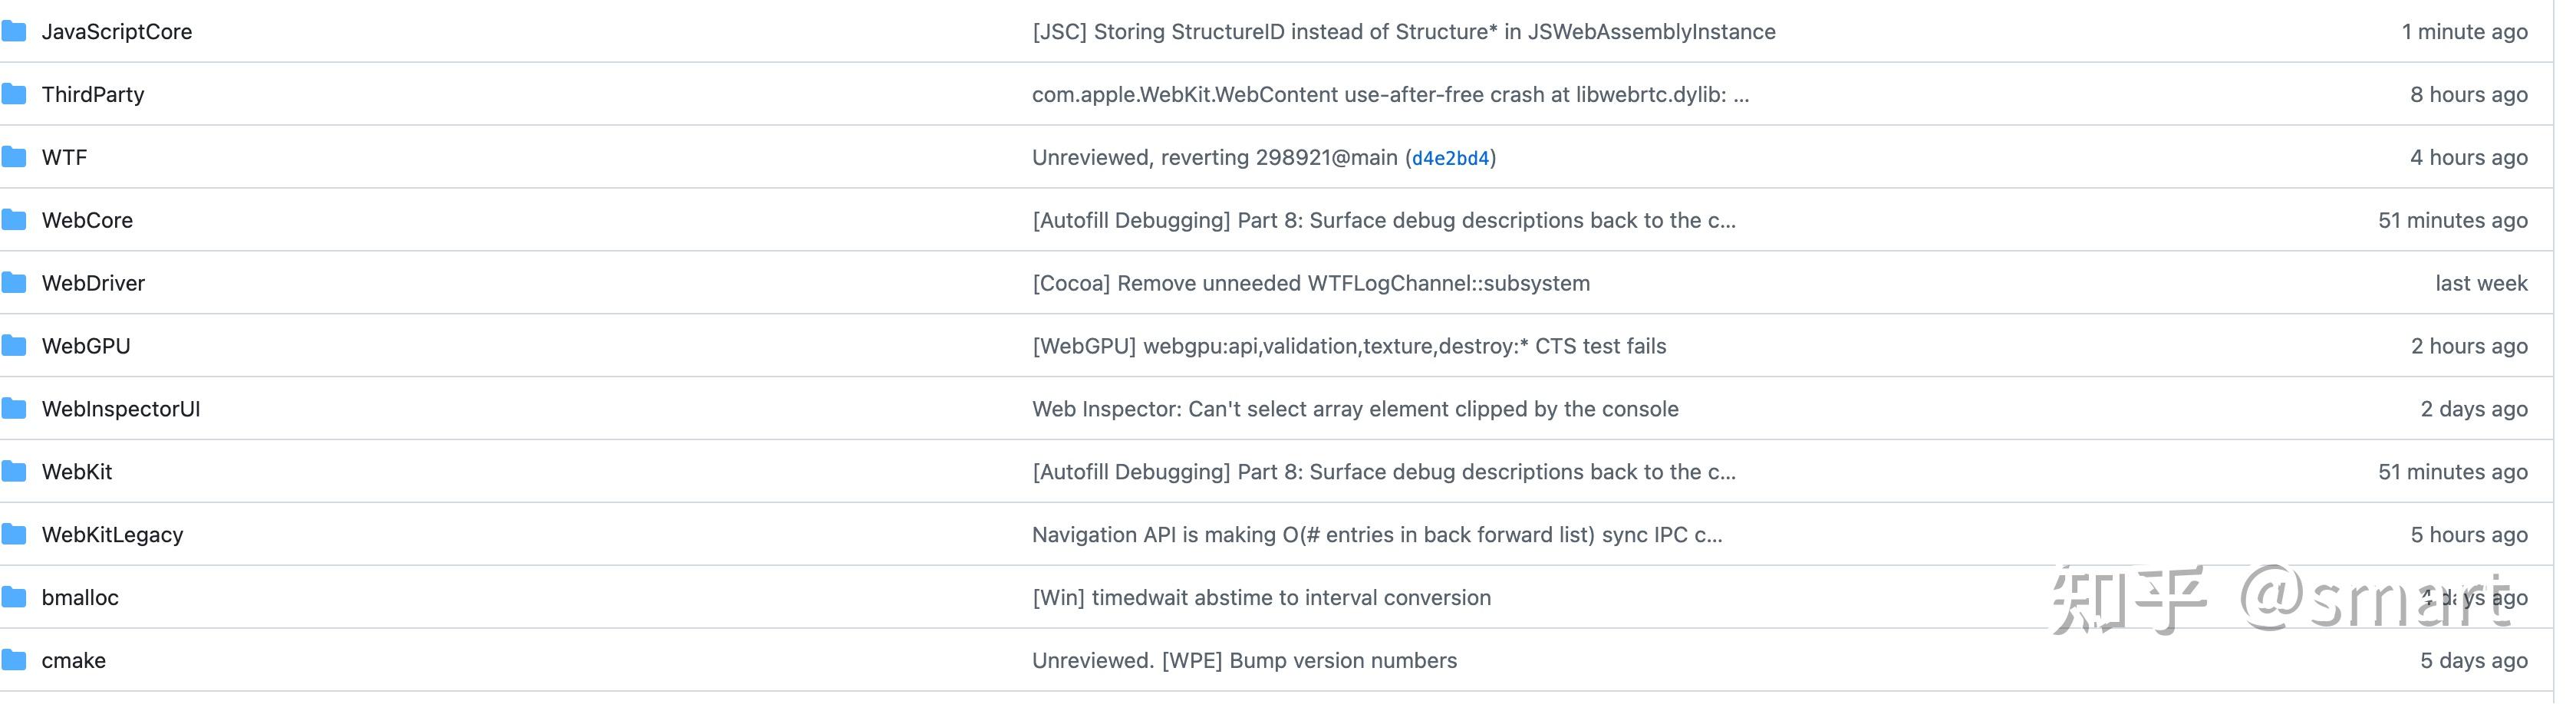View the Win timedwait abstime commit
The width and height of the screenshot is (2576, 704).
click(1261, 598)
